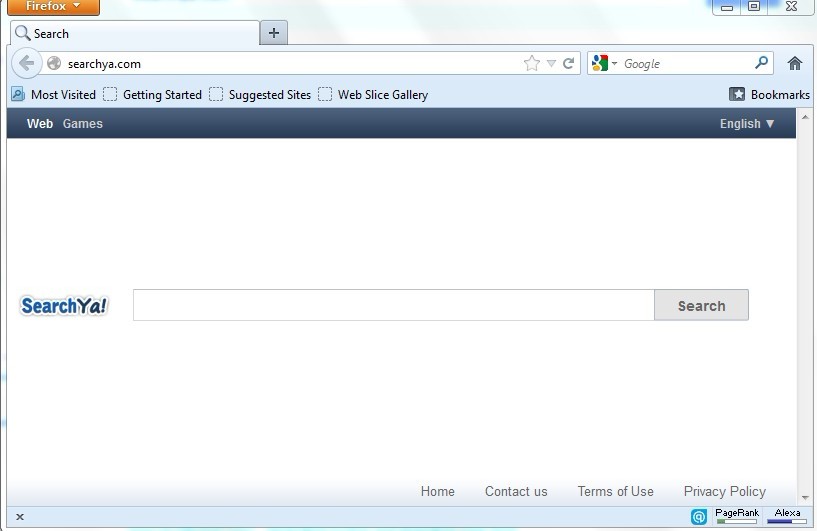Expand the URL history dropdown arrow
The width and height of the screenshot is (817, 531).
click(x=551, y=64)
